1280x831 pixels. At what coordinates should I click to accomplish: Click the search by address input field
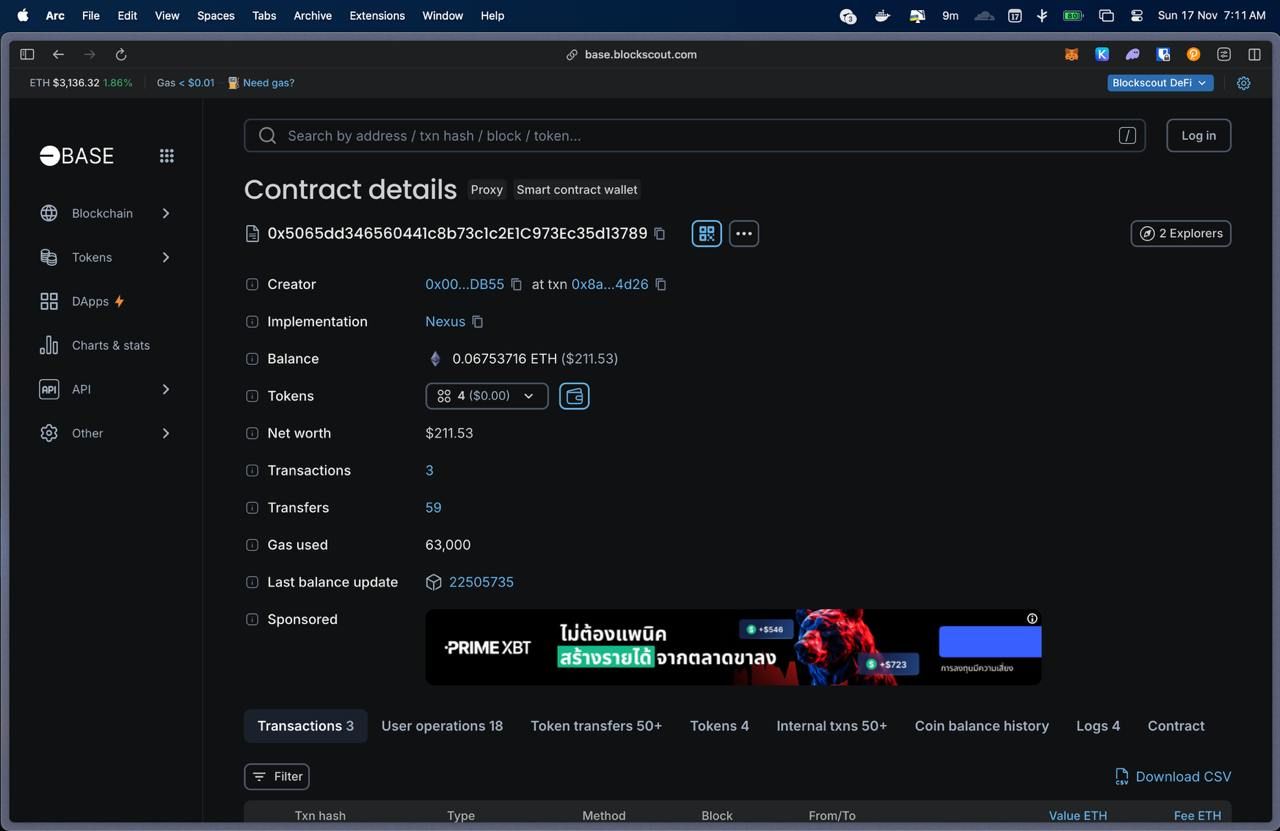pyautogui.click(x=695, y=136)
